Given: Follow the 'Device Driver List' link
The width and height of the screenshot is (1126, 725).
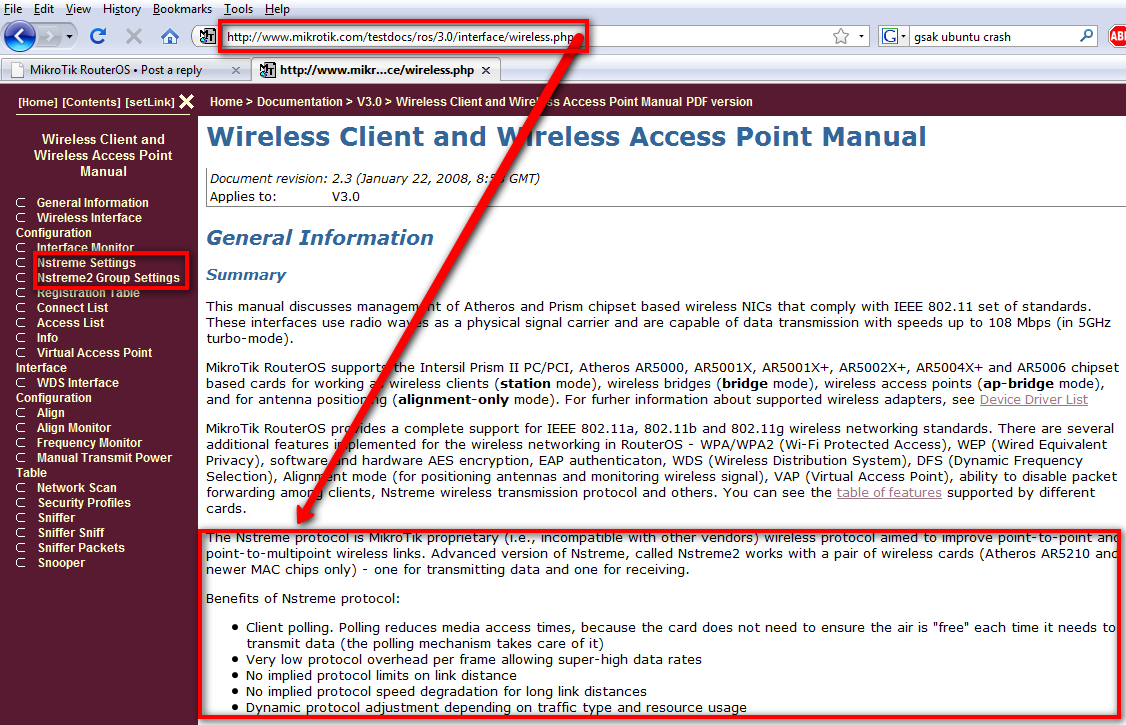Looking at the screenshot, I should 1033,400.
